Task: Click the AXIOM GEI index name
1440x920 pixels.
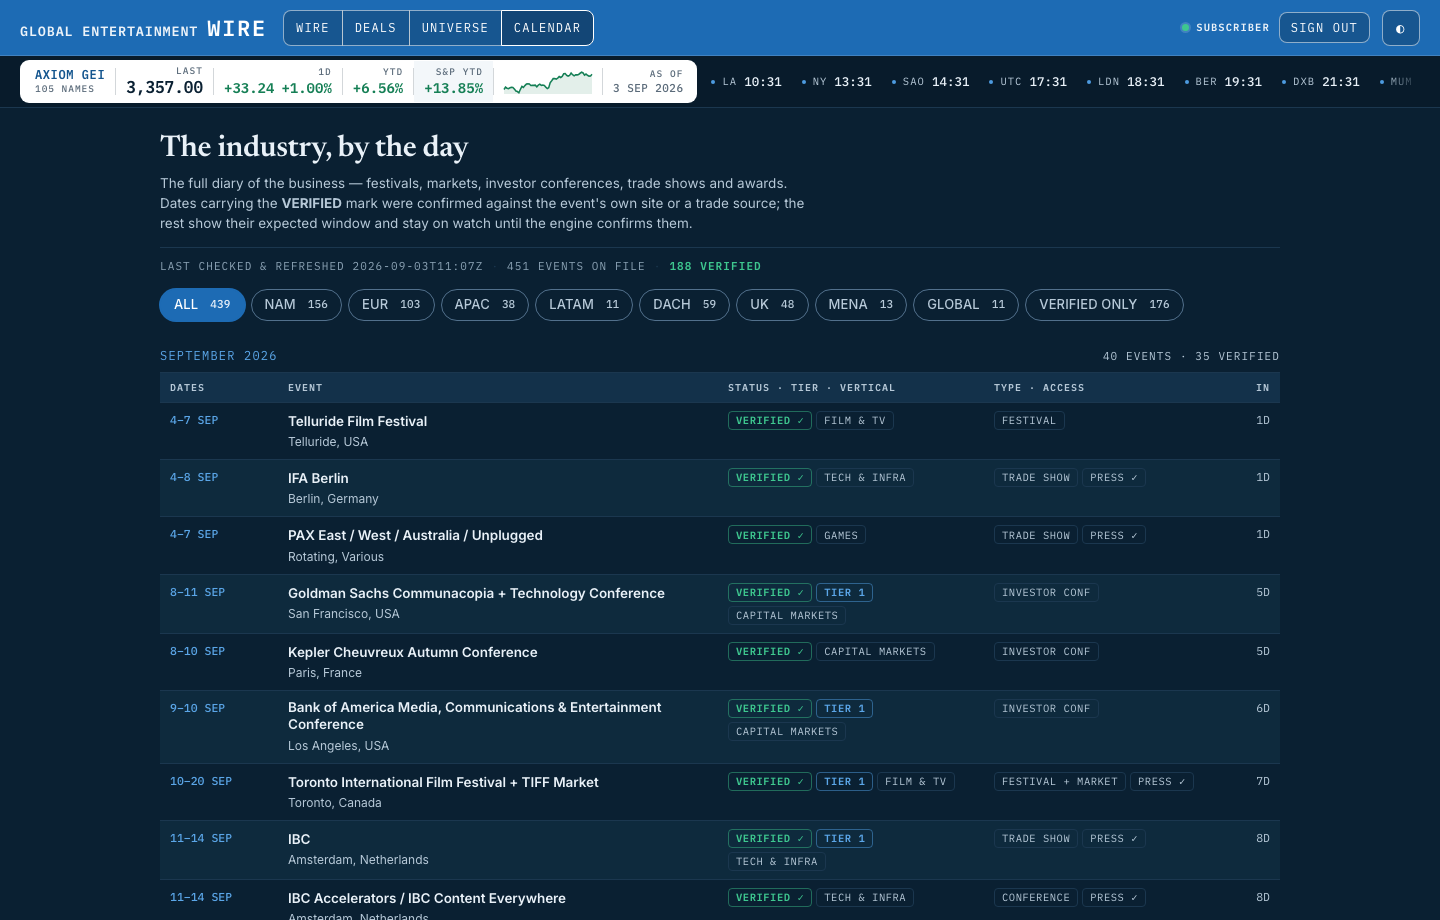Action: tap(70, 75)
